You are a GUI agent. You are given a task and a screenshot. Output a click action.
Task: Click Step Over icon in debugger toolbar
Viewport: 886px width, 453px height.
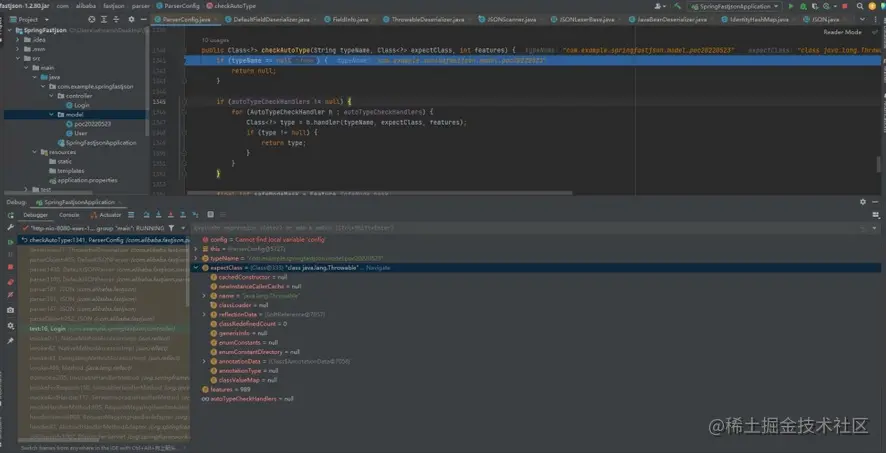click(x=146, y=215)
